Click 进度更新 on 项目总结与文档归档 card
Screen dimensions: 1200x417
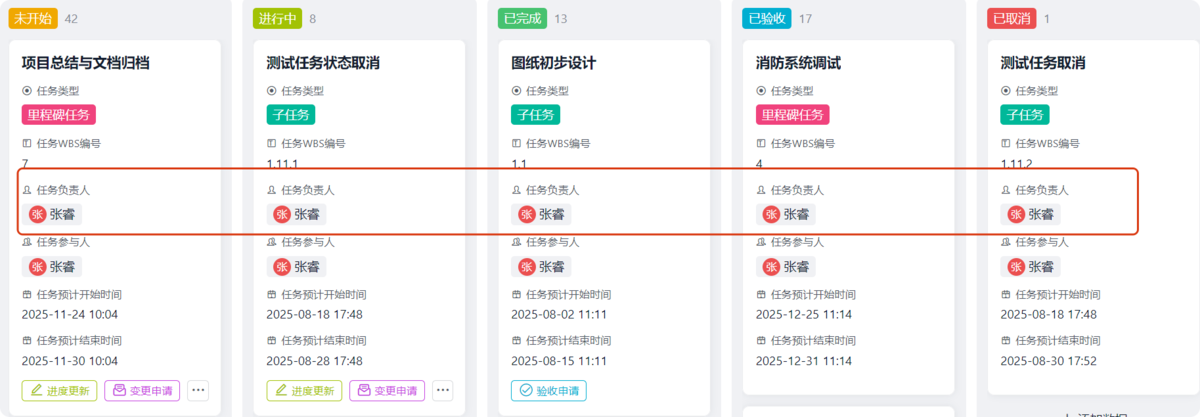click(59, 390)
